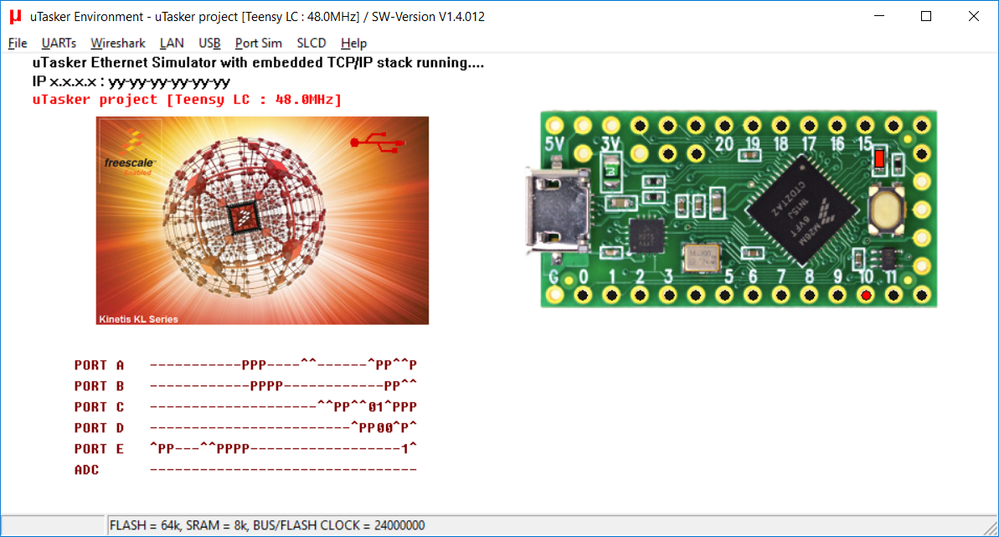999x537 pixels.
Task: Click the pin pad above label 19
Action: (x=752, y=125)
